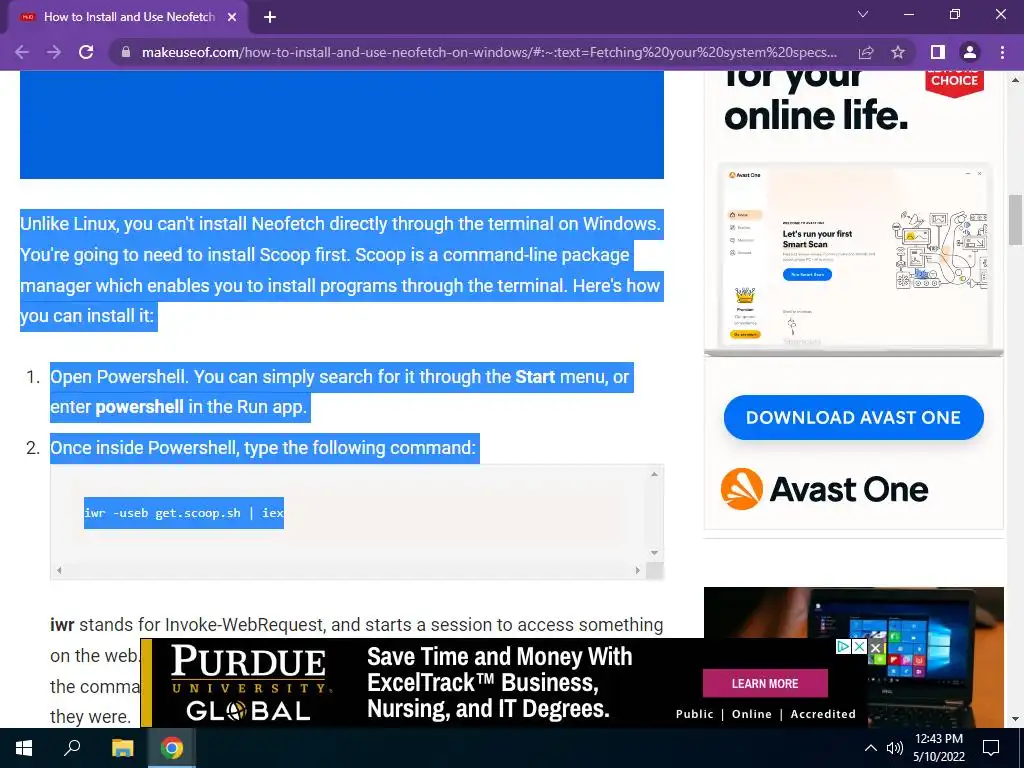Go forward to the next page
Image resolution: width=1024 pixels, height=768 pixels.
[54, 52]
